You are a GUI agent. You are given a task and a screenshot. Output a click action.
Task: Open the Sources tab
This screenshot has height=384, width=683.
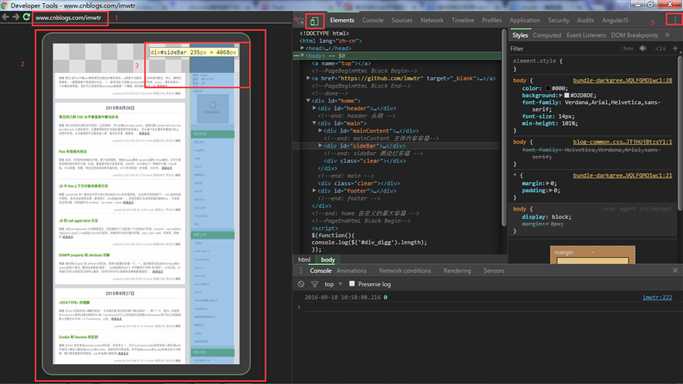[x=402, y=20]
